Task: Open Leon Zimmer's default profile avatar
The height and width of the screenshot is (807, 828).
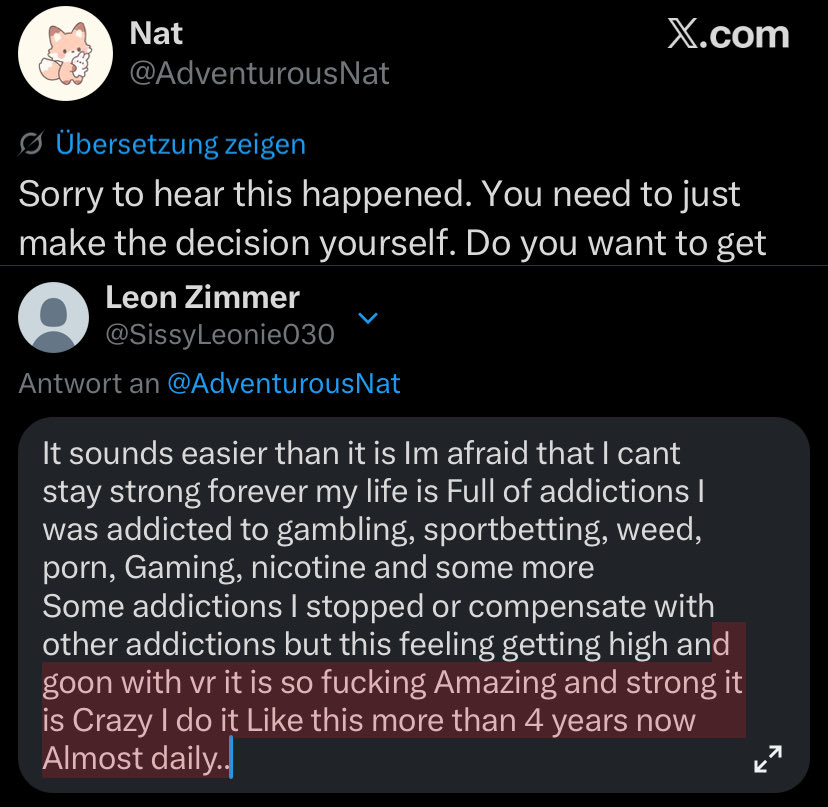Action: tap(53, 317)
